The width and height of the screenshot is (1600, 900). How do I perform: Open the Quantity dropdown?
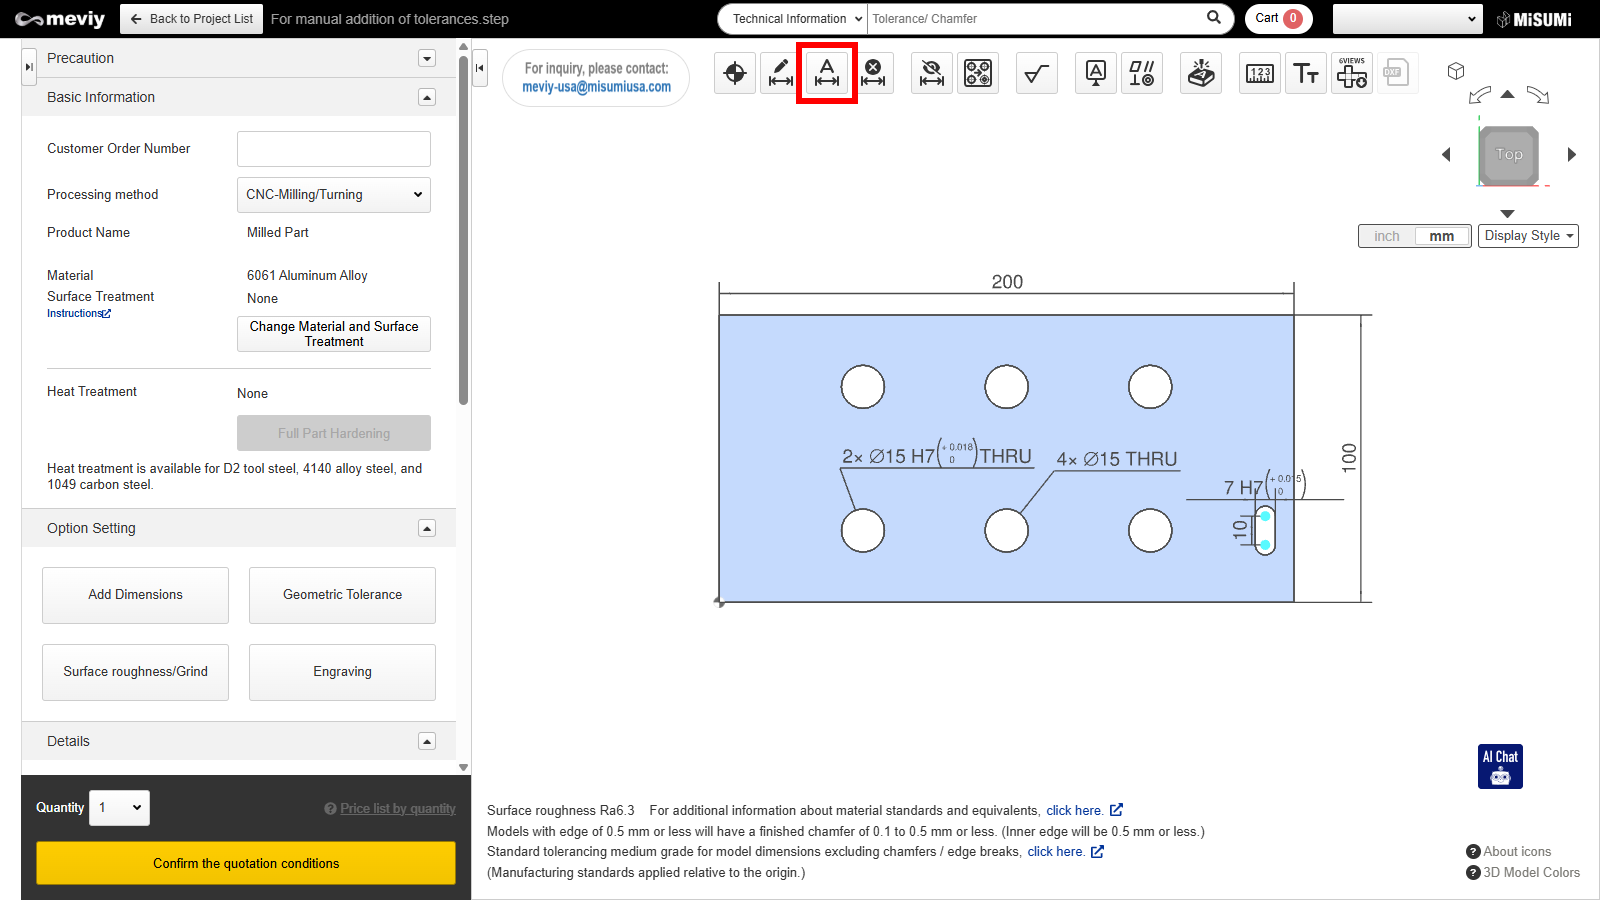pyautogui.click(x=120, y=808)
